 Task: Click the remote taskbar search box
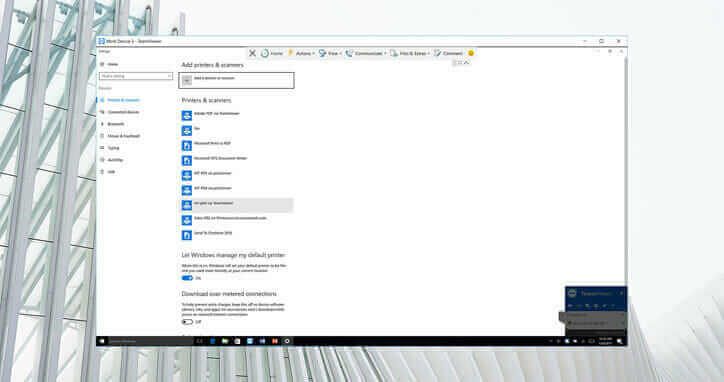(150, 341)
